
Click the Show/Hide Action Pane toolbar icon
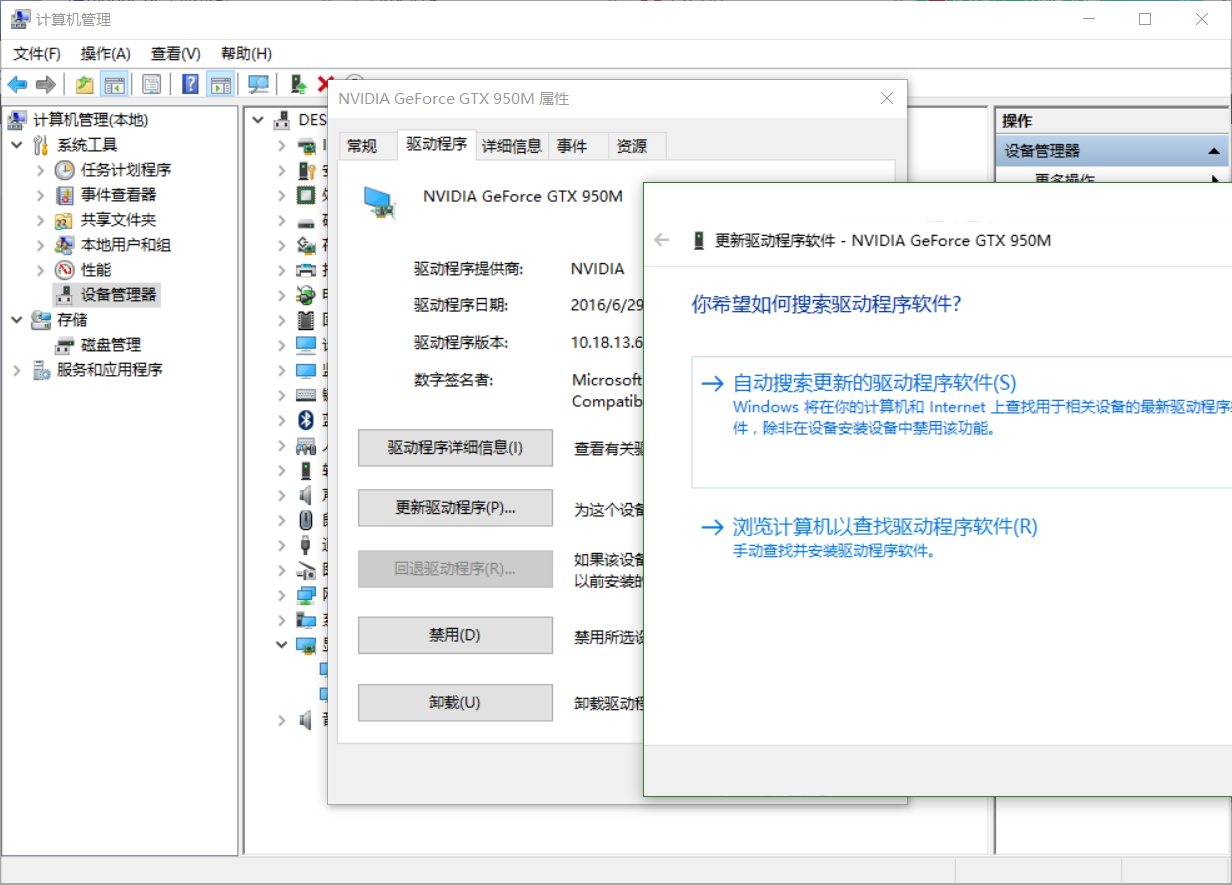[x=220, y=84]
